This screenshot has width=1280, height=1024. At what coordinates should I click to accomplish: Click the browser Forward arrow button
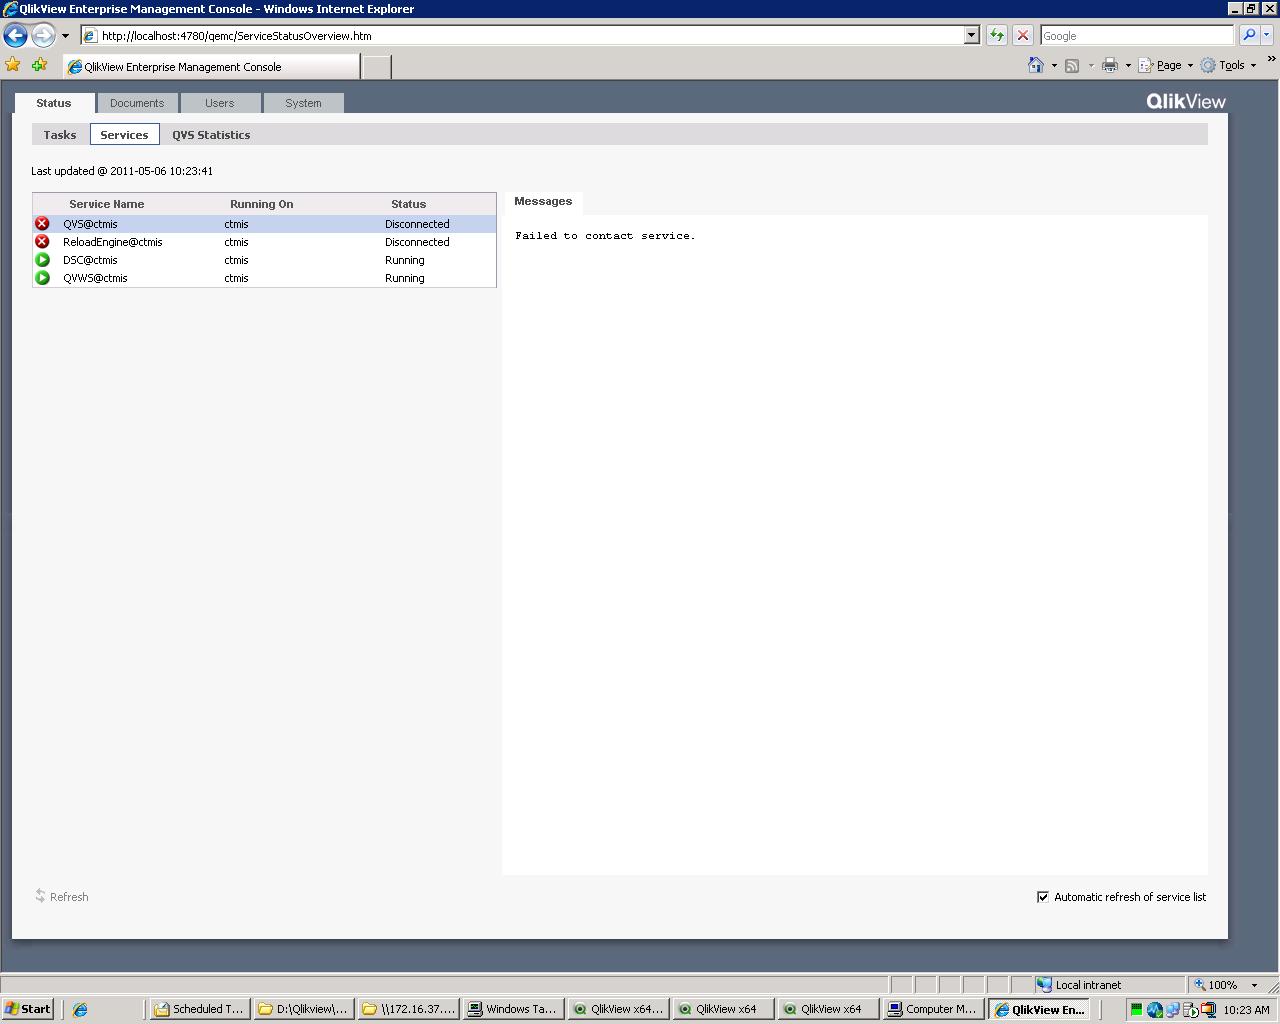tap(42, 35)
